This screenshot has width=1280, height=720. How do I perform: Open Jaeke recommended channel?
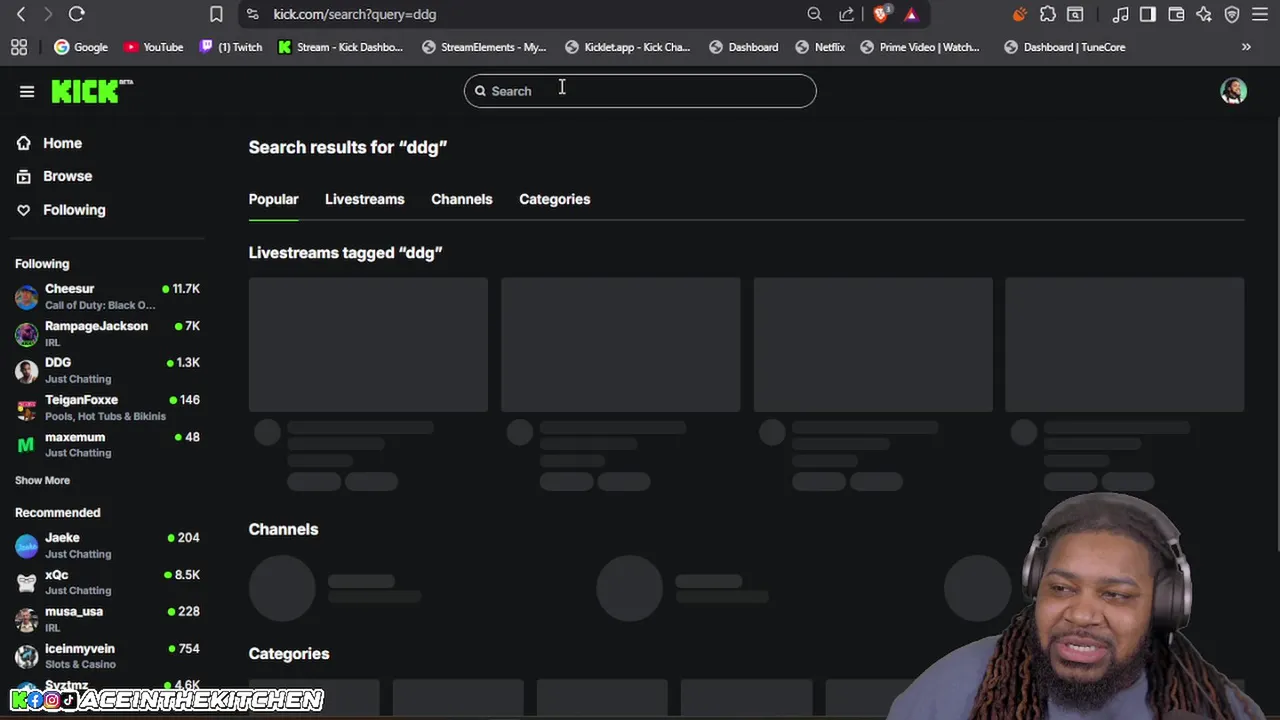coord(107,545)
